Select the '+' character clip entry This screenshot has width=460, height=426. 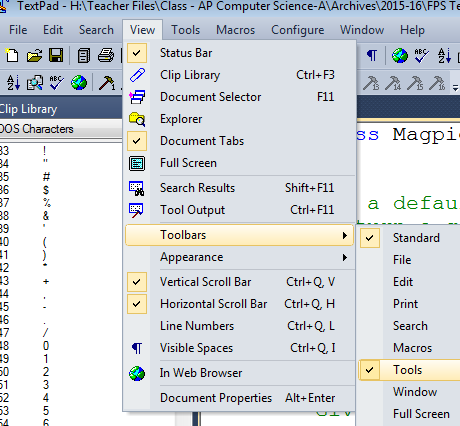[x=46, y=281]
